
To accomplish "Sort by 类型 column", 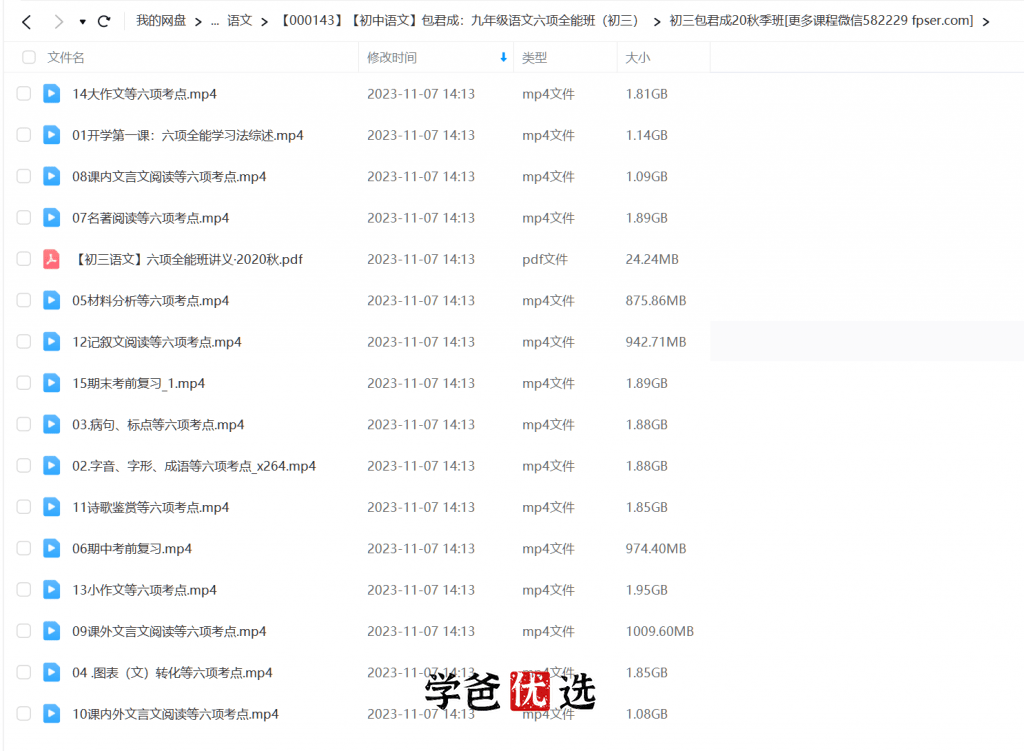I will coord(534,57).
